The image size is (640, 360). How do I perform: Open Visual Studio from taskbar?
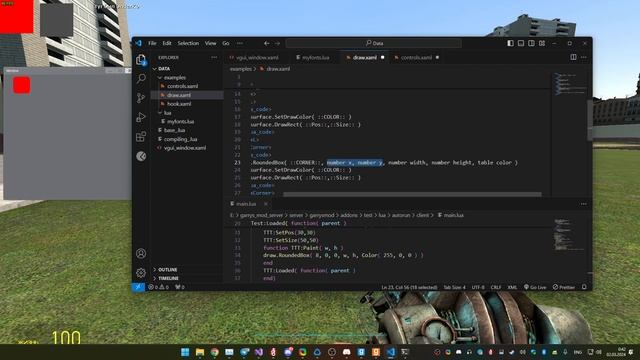pos(259,352)
